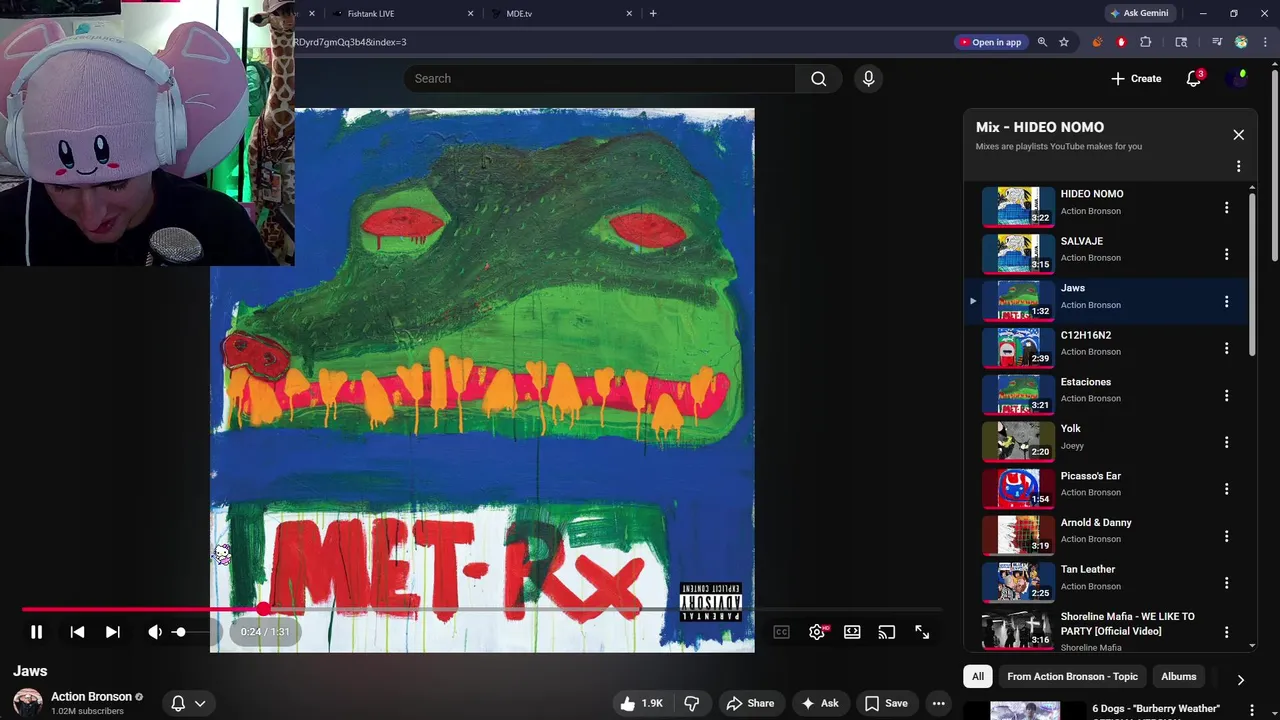Open browser media controls icon
This screenshot has width=1280, height=720.
1217,42
